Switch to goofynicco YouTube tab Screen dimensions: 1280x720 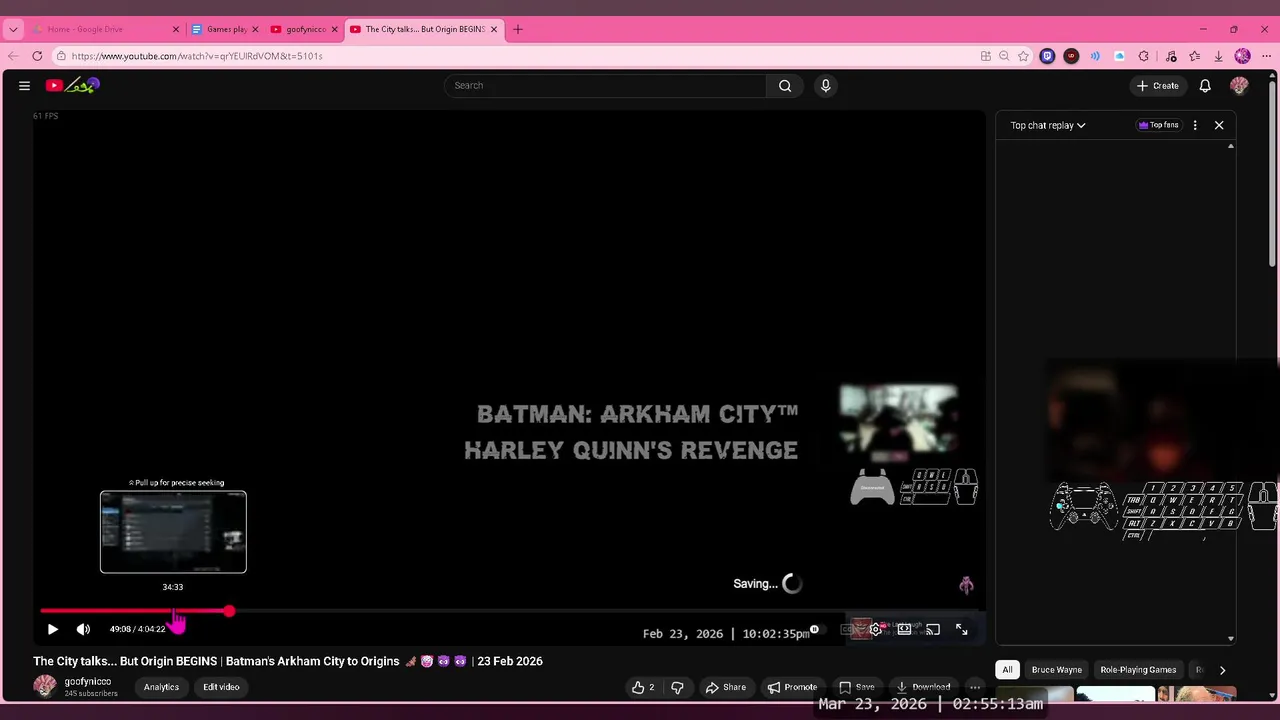click(x=304, y=29)
